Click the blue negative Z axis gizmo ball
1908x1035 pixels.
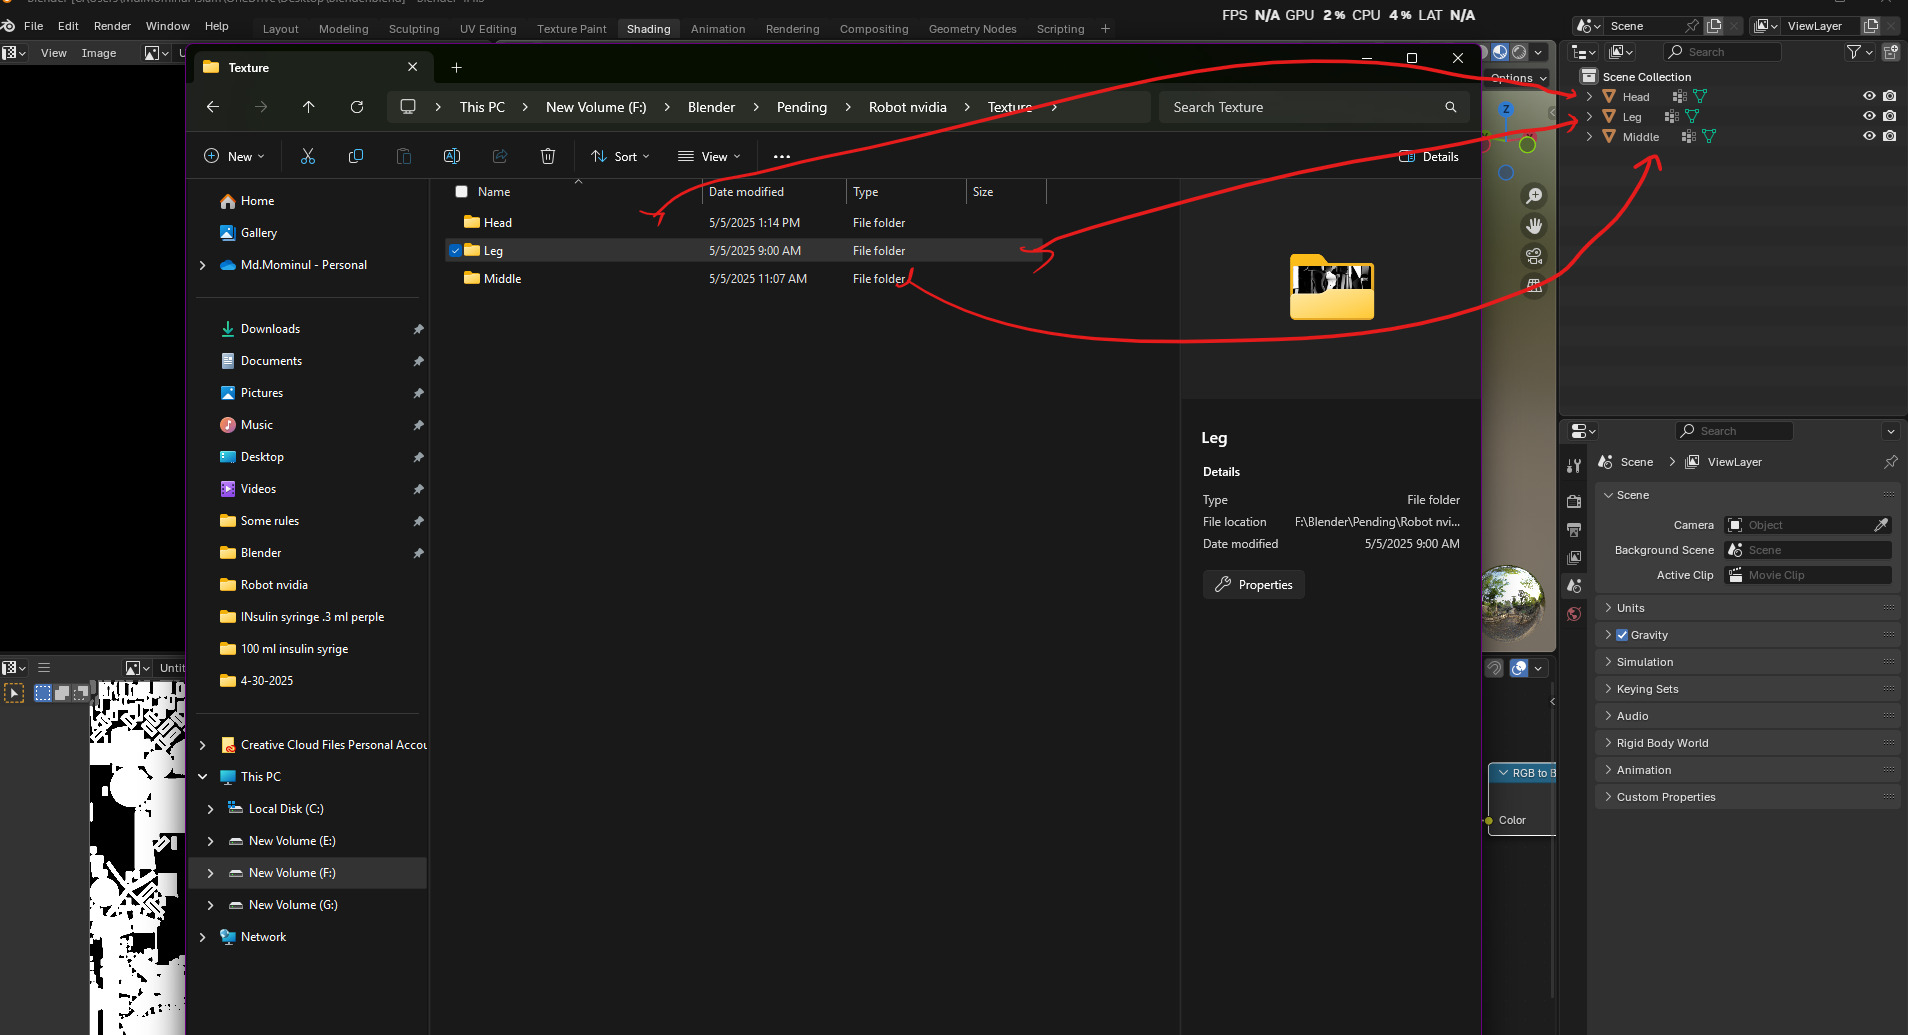[x=1505, y=173]
